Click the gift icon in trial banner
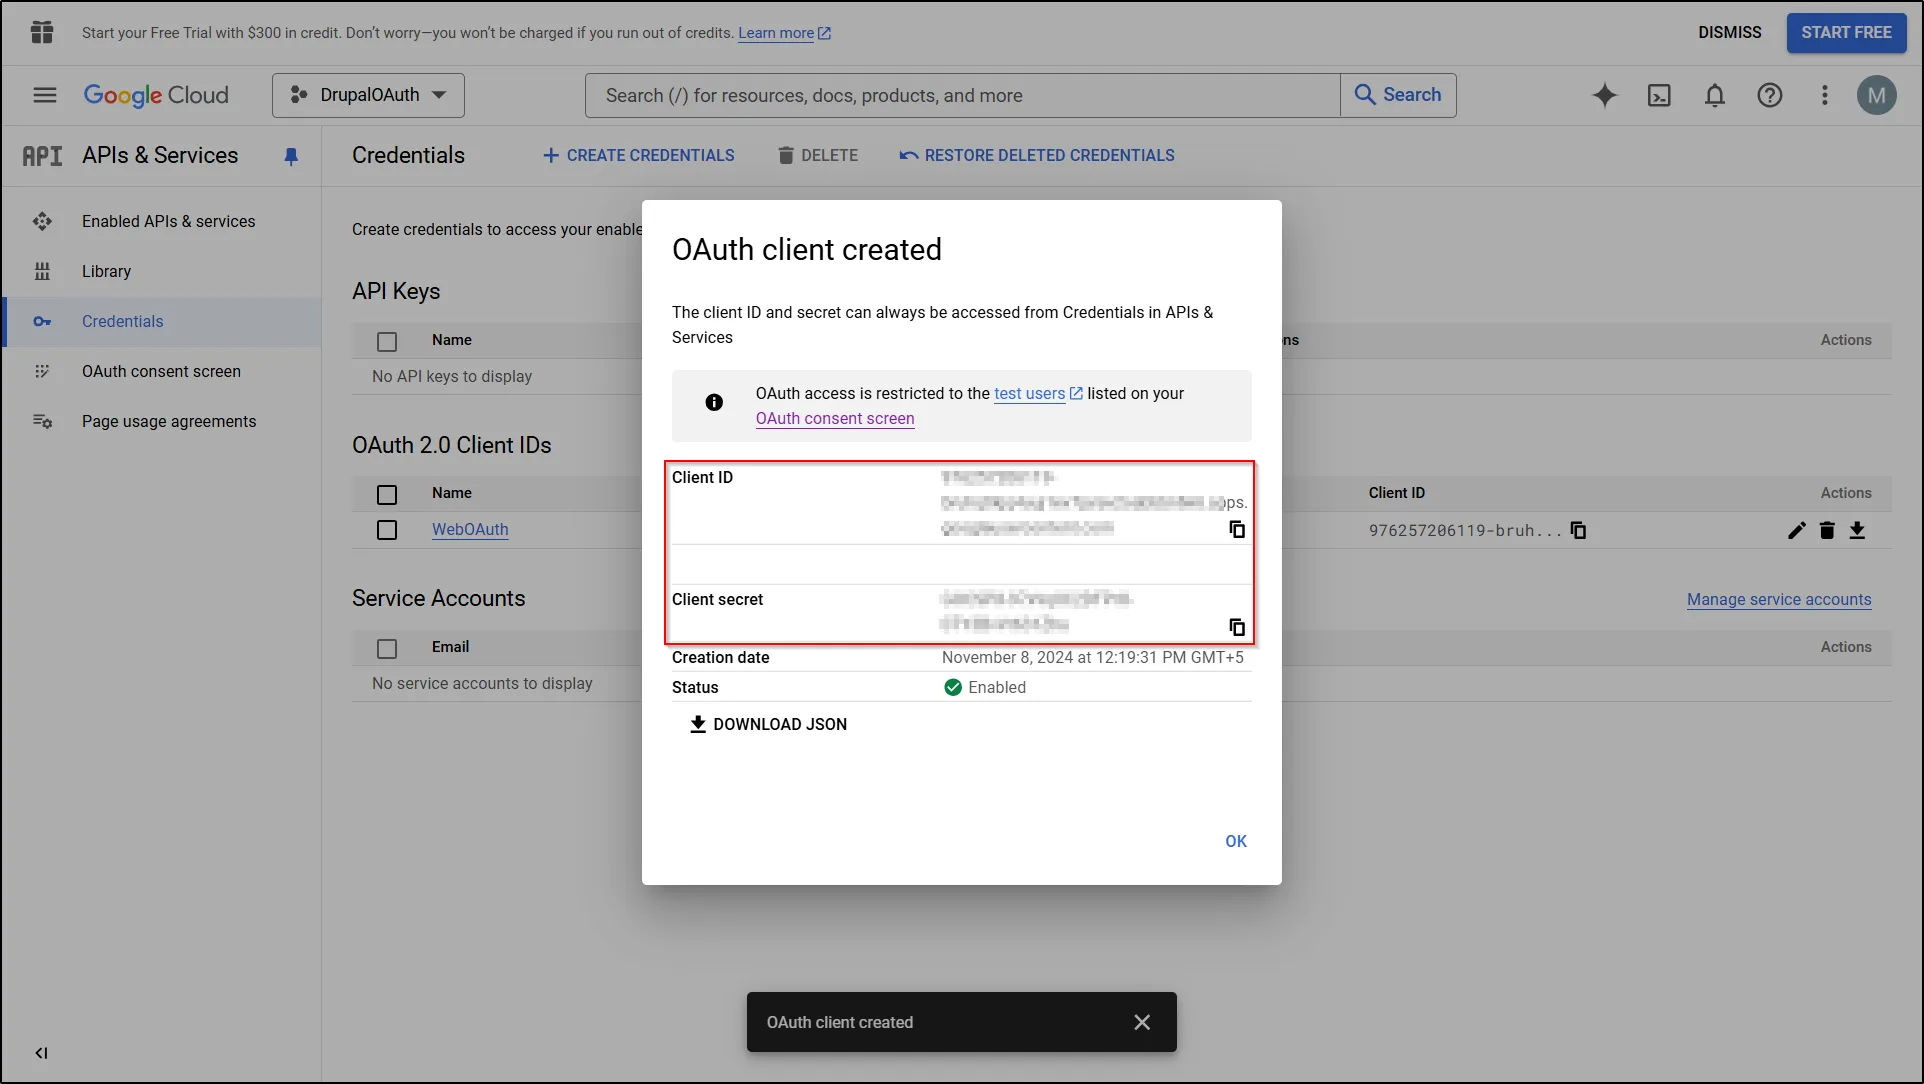The height and width of the screenshot is (1084, 1924). pyautogui.click(x=42, y=32)
